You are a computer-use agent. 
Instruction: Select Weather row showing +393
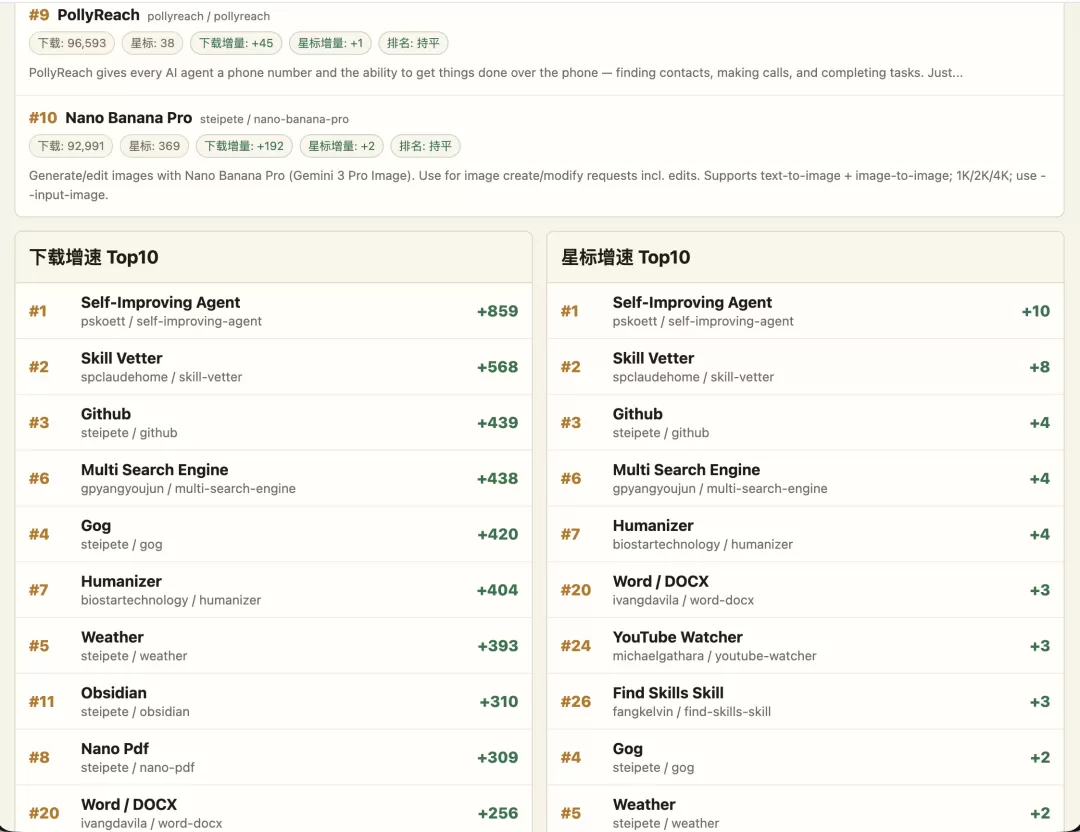click(273, 645)
